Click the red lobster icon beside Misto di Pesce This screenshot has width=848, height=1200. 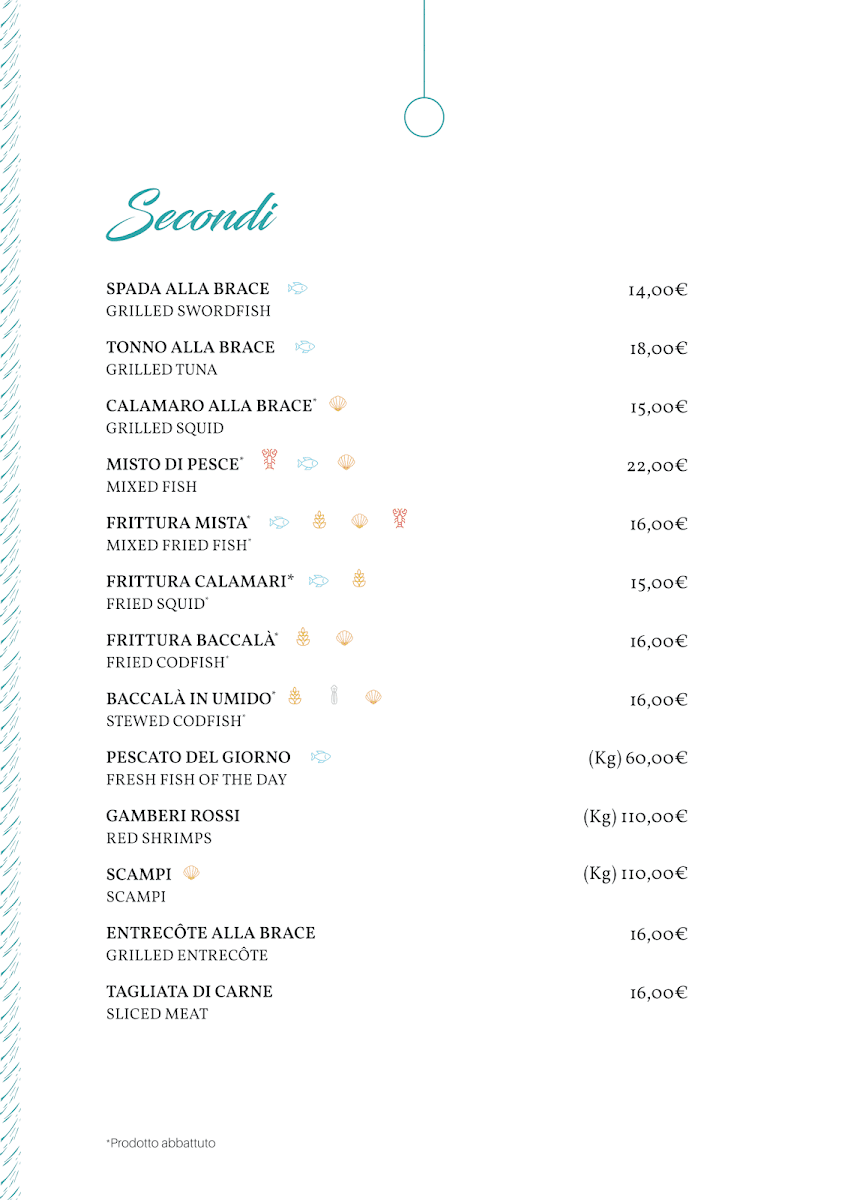[269, 460]
